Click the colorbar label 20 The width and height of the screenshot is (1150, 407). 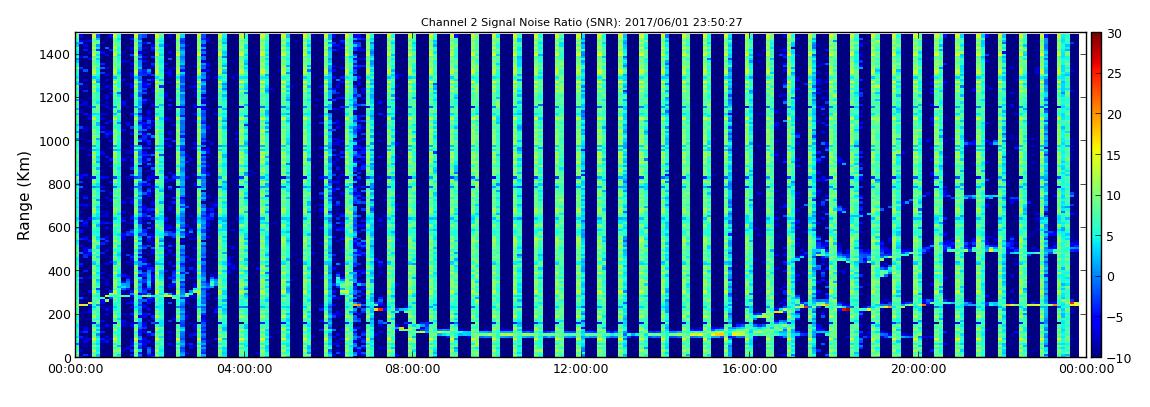point(1114,114)
